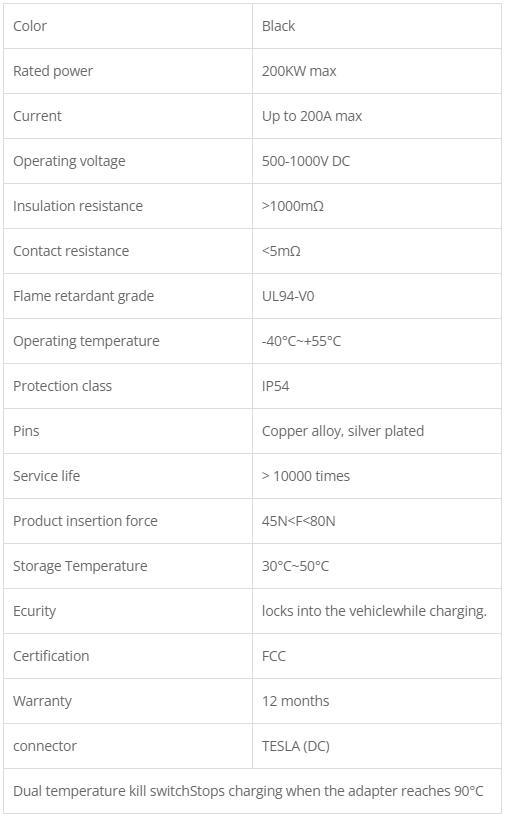Image resolution: width=506 pixels, height=818 pixels.
Task: Click the Insulation resistance label
Action: (x=78, y=206)
